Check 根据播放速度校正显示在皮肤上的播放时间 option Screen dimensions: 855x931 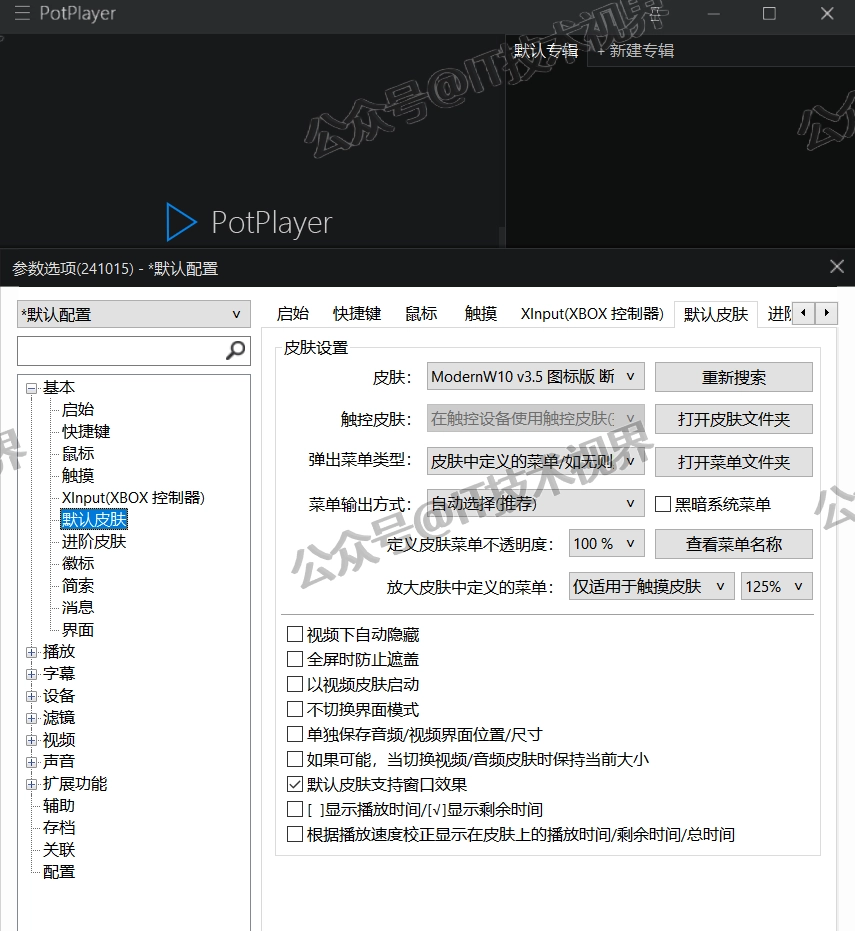294,834
